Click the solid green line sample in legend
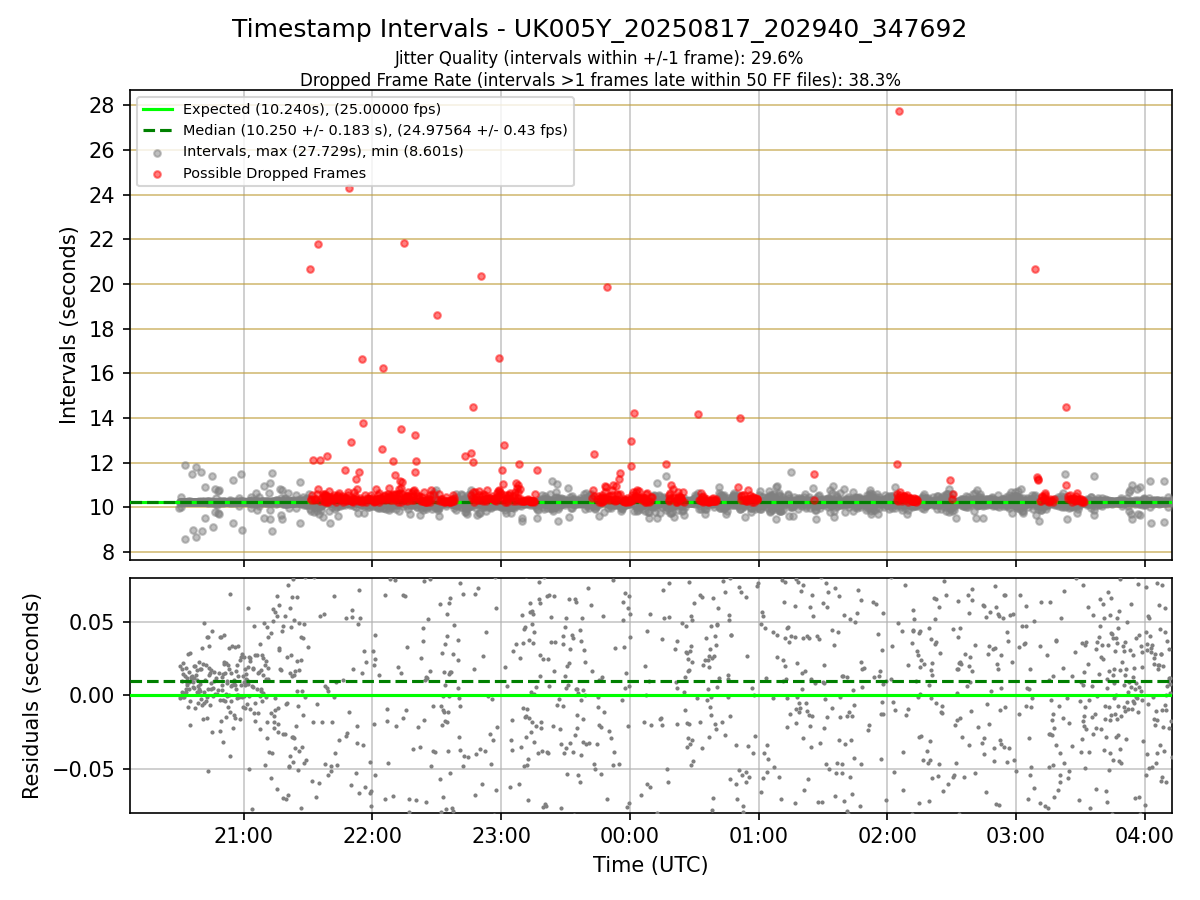 pos(158,109)
